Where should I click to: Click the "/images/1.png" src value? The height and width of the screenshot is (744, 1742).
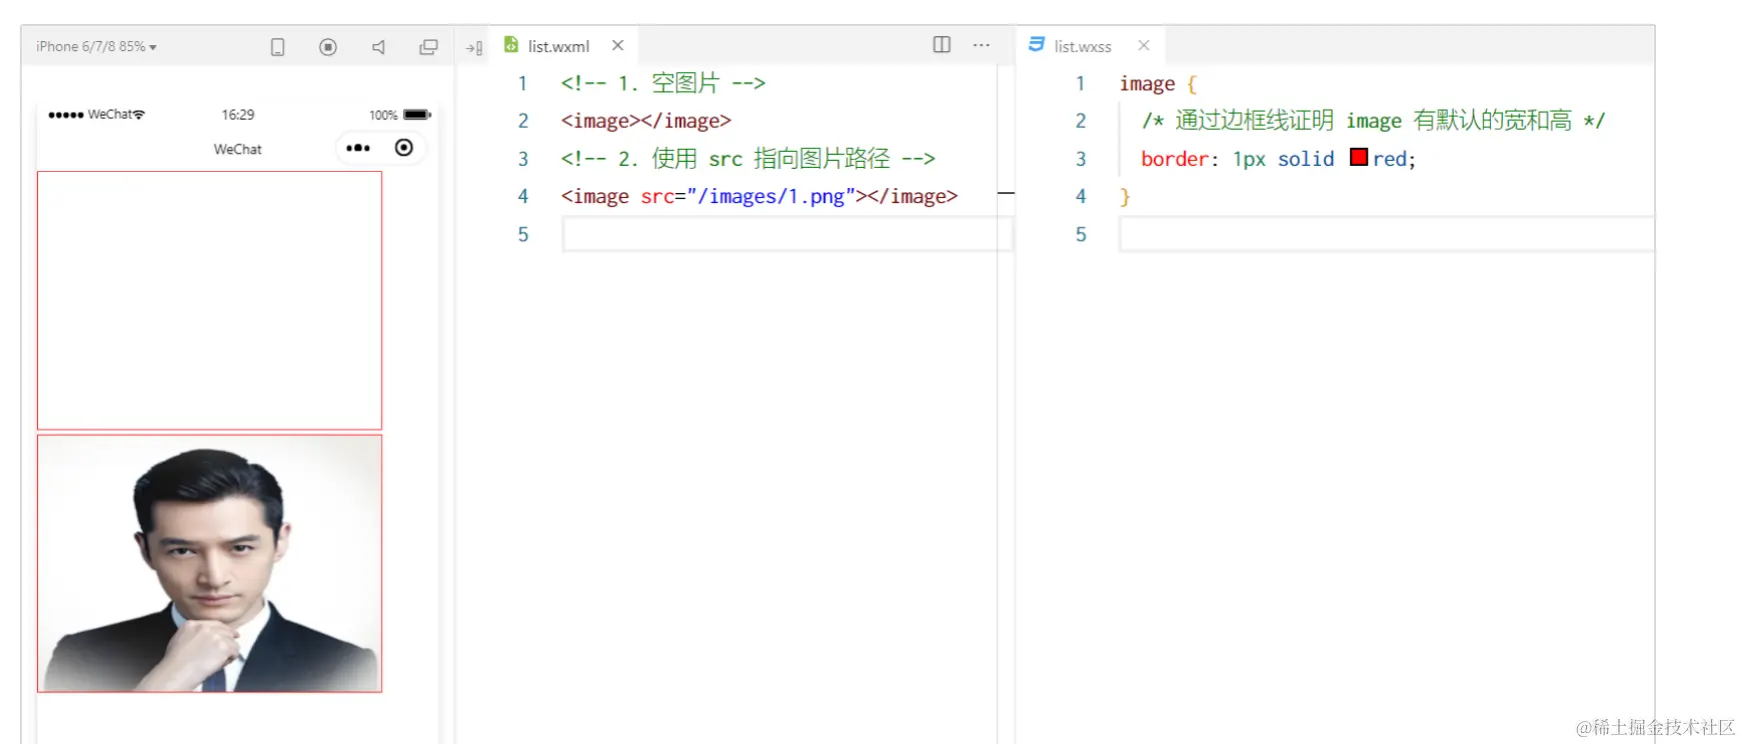click(x=771, y=196)
